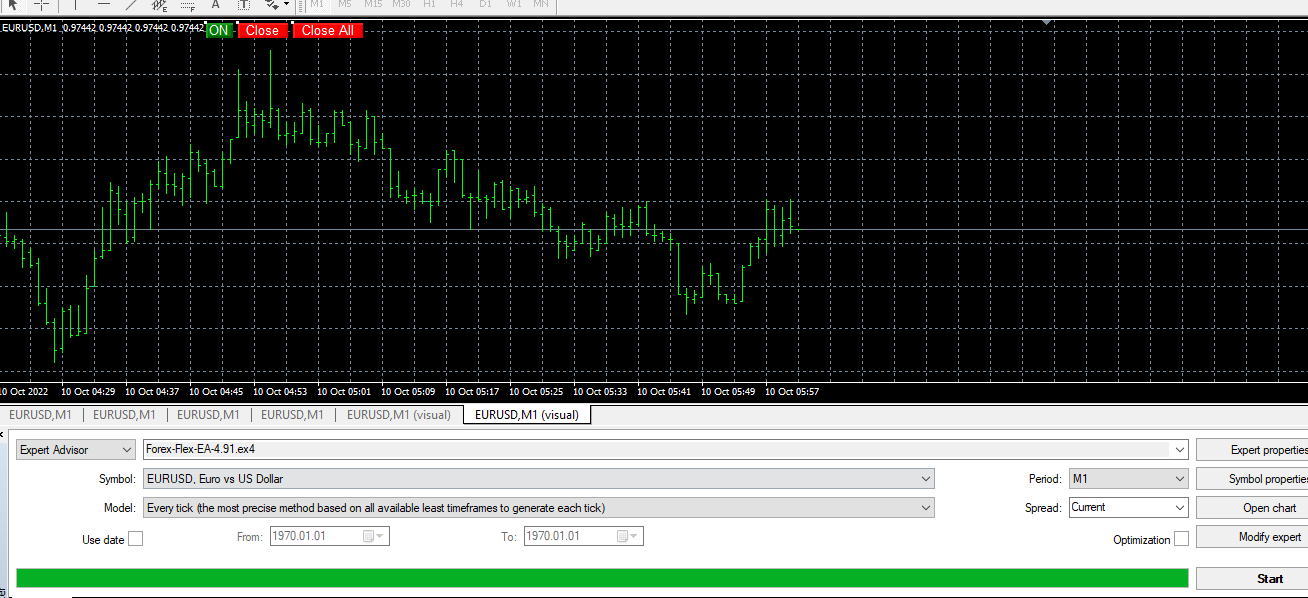
Task: Select the vertical line drawing tool
Action: coord(75,5)
